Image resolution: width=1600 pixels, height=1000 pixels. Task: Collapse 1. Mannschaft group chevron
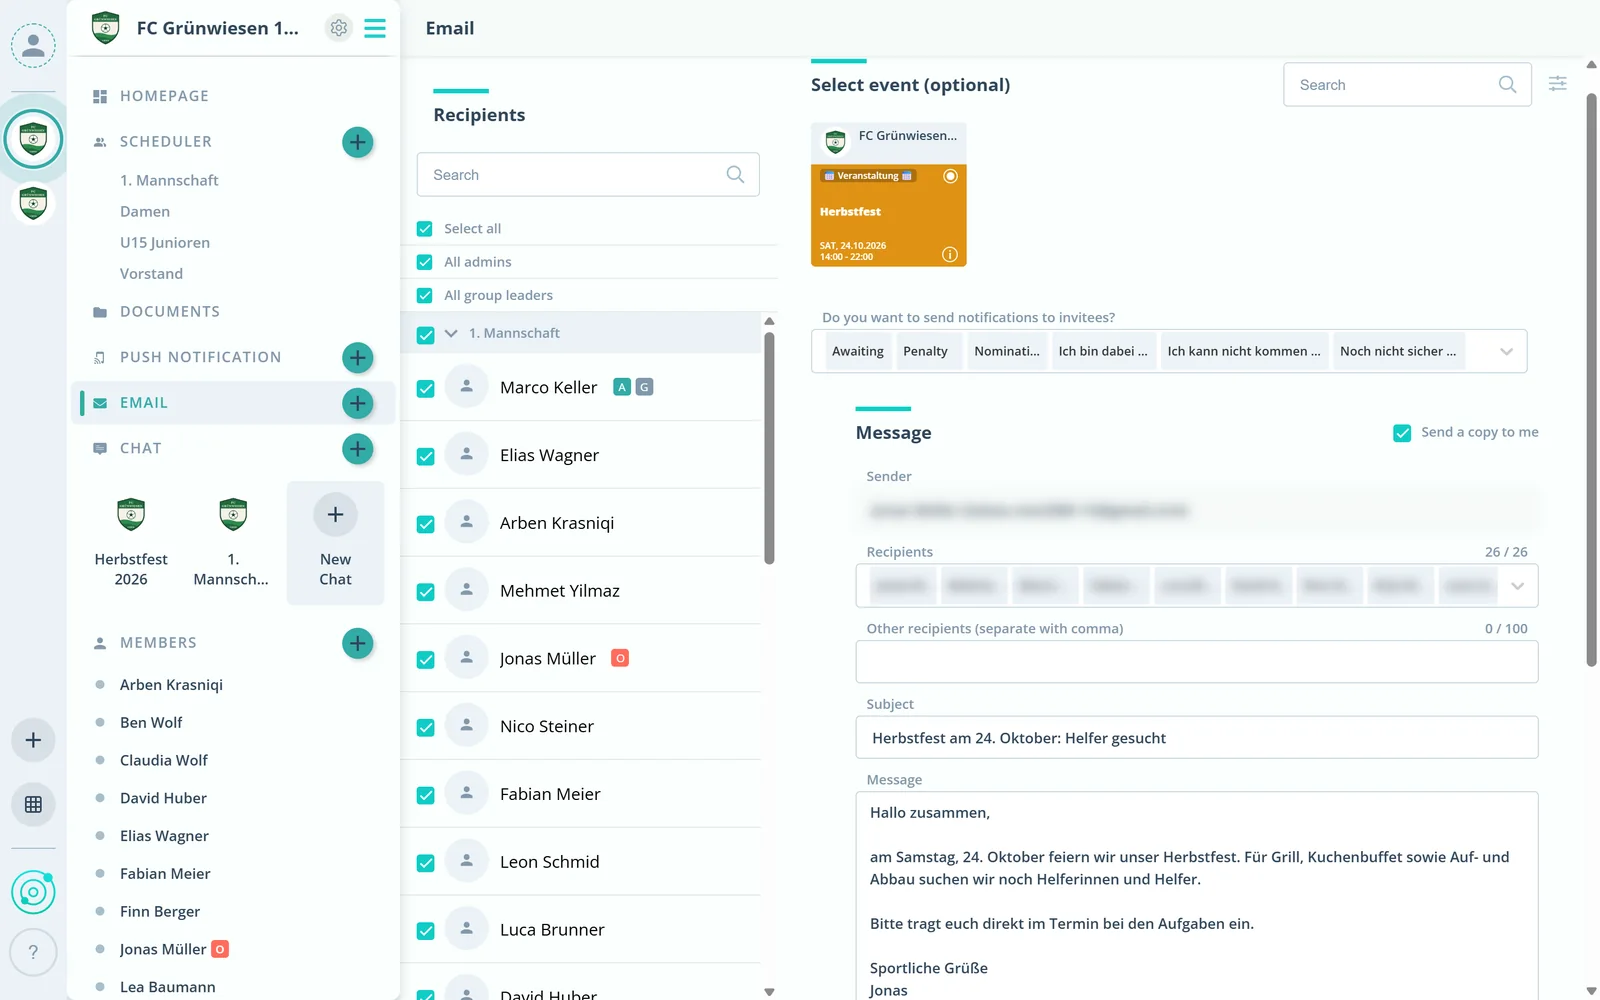point(451,333)
